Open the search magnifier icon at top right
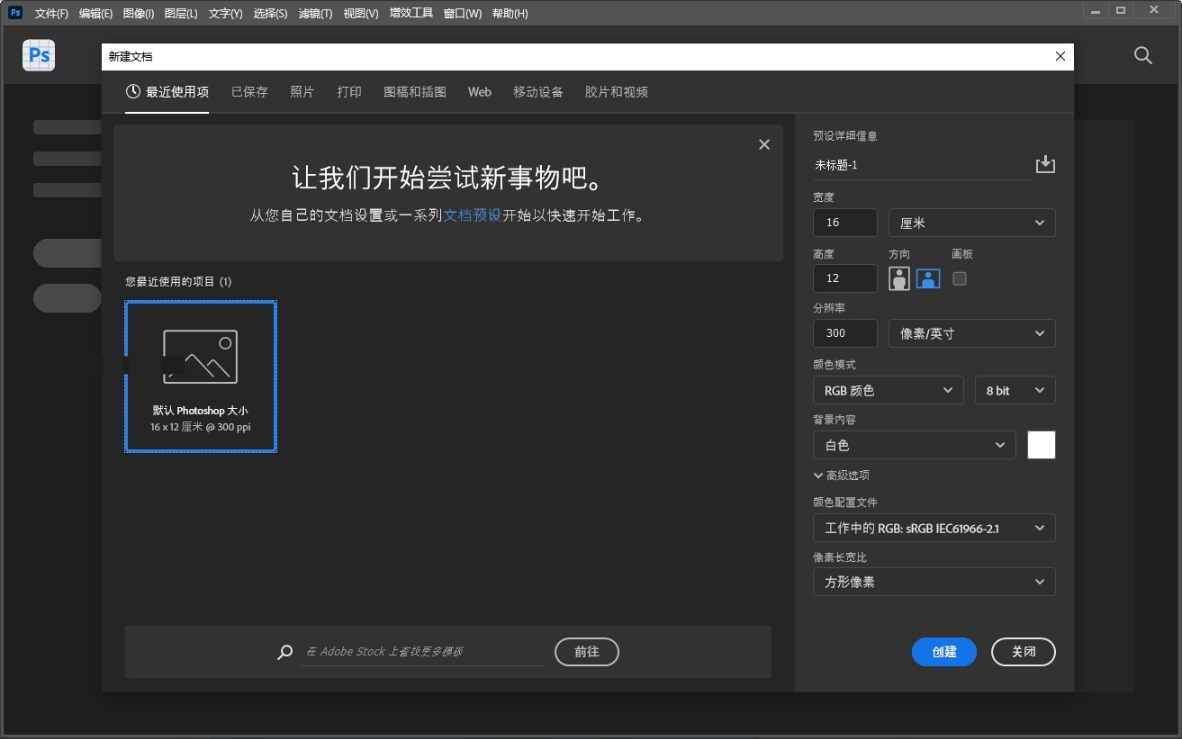 [1143, 55]
